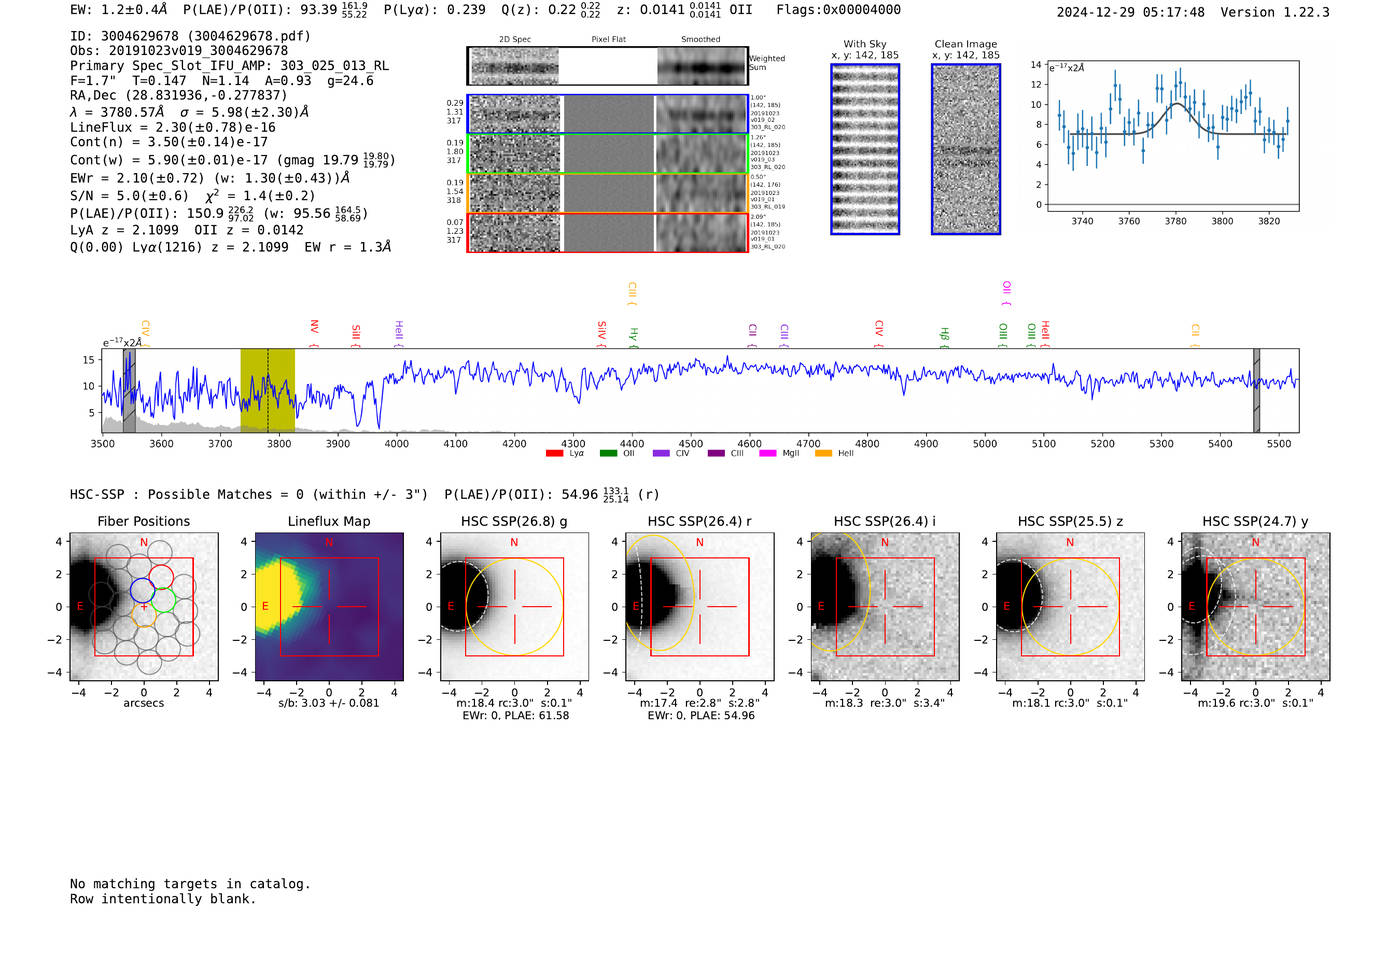This screenshot has height=953, width=1400.
Task: View the HSC SSP(25.5) z cutout
Action: 1070,607
